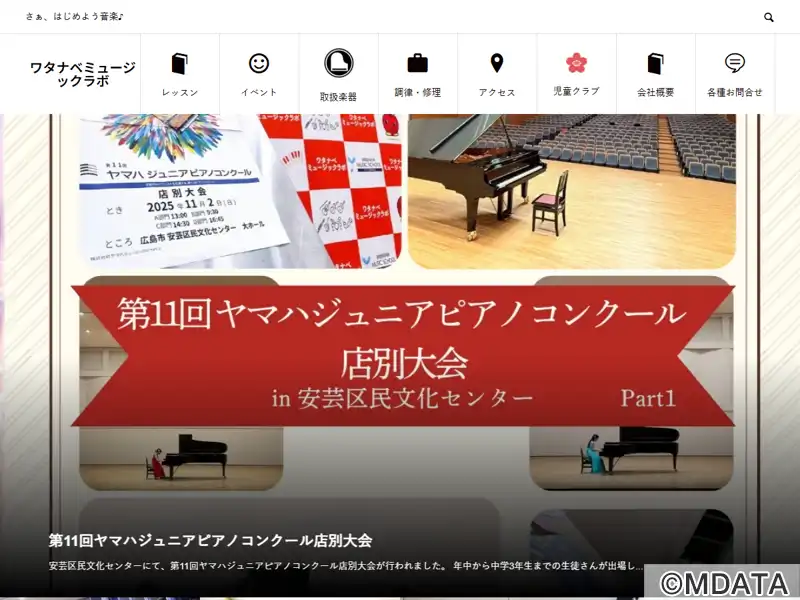Click the 取扱楽器 grand piano icon

pyautogui.click(x=339, y=63)
